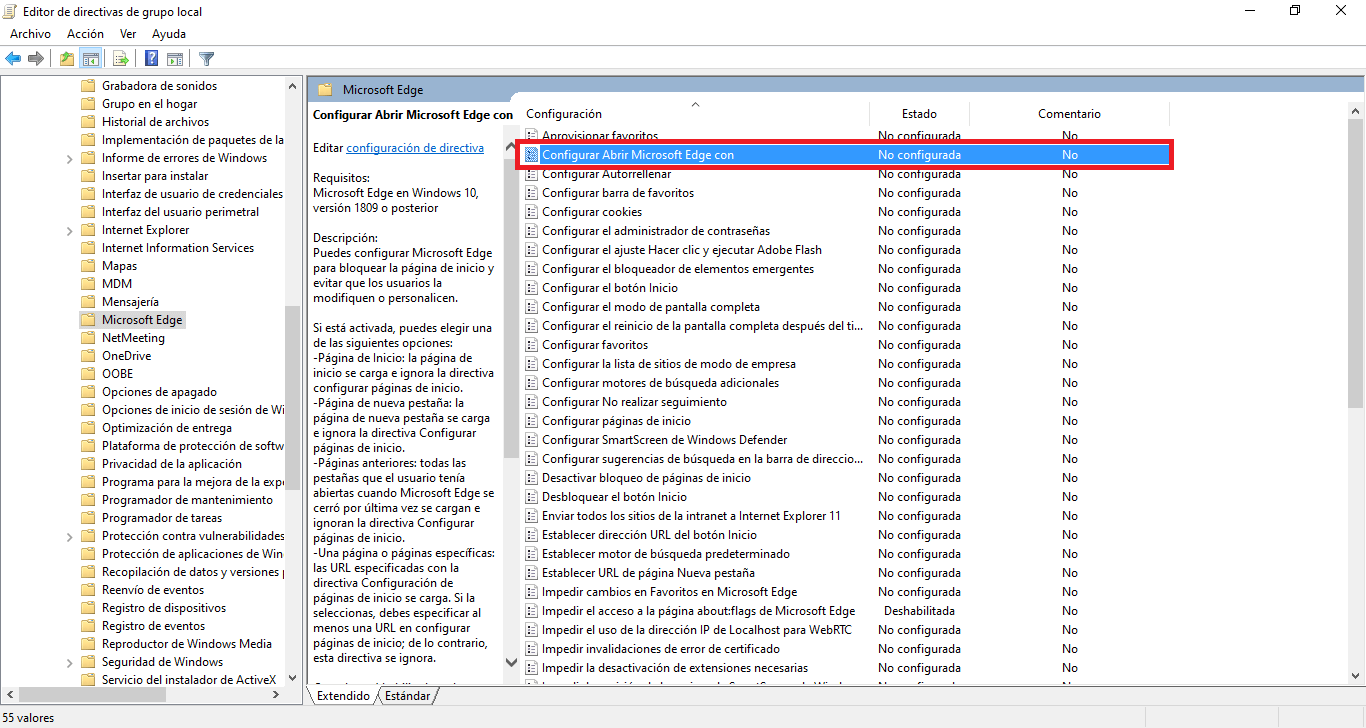This screenshot has width=1366, height=728.
Task: Select Establecer URL de página Nueva pestaña
Action: (x=648, y=573)
